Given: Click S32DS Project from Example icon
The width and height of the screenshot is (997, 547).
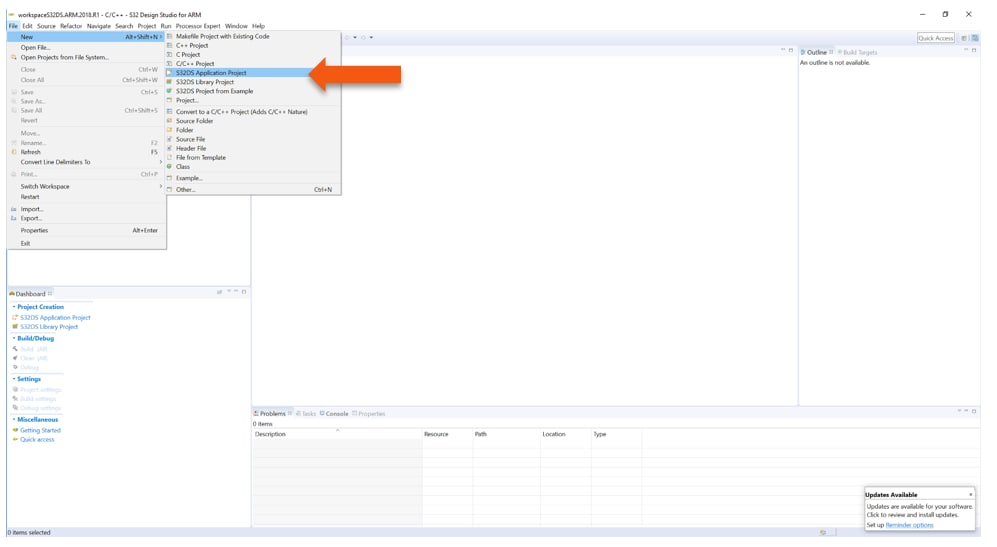Looking at the screenshot, I should coord(169,91).
